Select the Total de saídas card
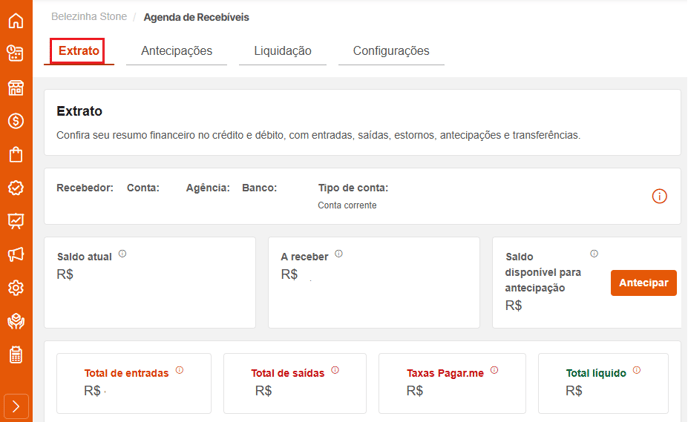688x422 pixels. tap(295, 383)
